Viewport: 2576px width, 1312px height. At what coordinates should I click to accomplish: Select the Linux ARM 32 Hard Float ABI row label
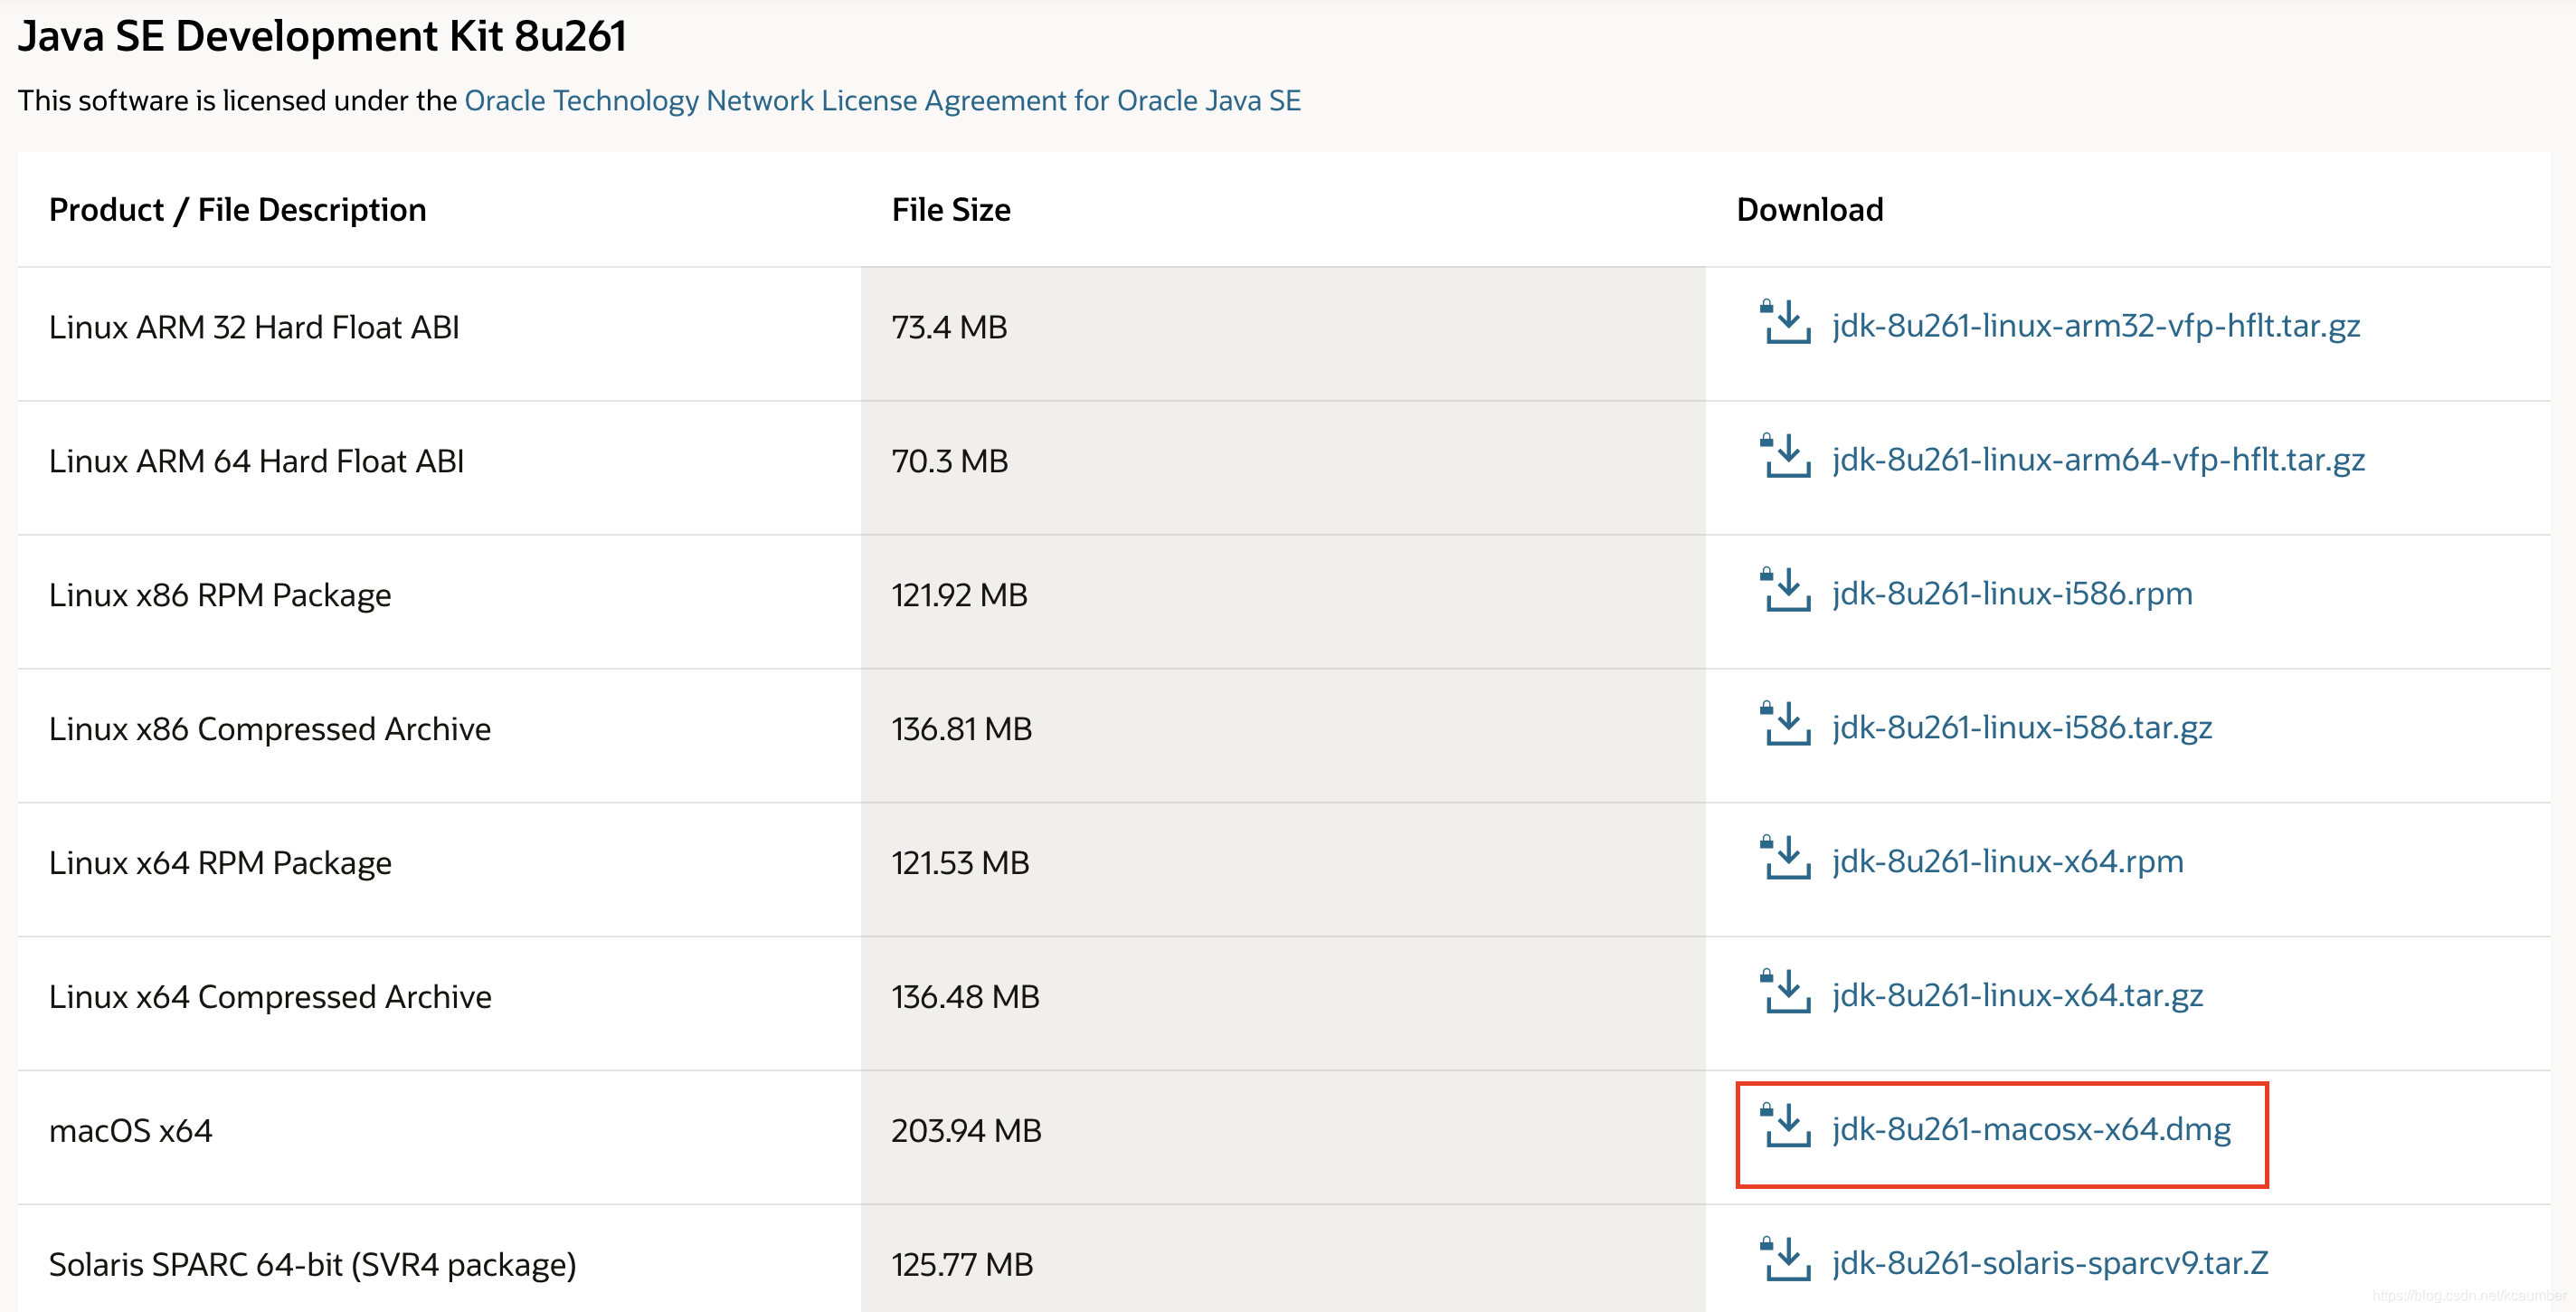254,328
